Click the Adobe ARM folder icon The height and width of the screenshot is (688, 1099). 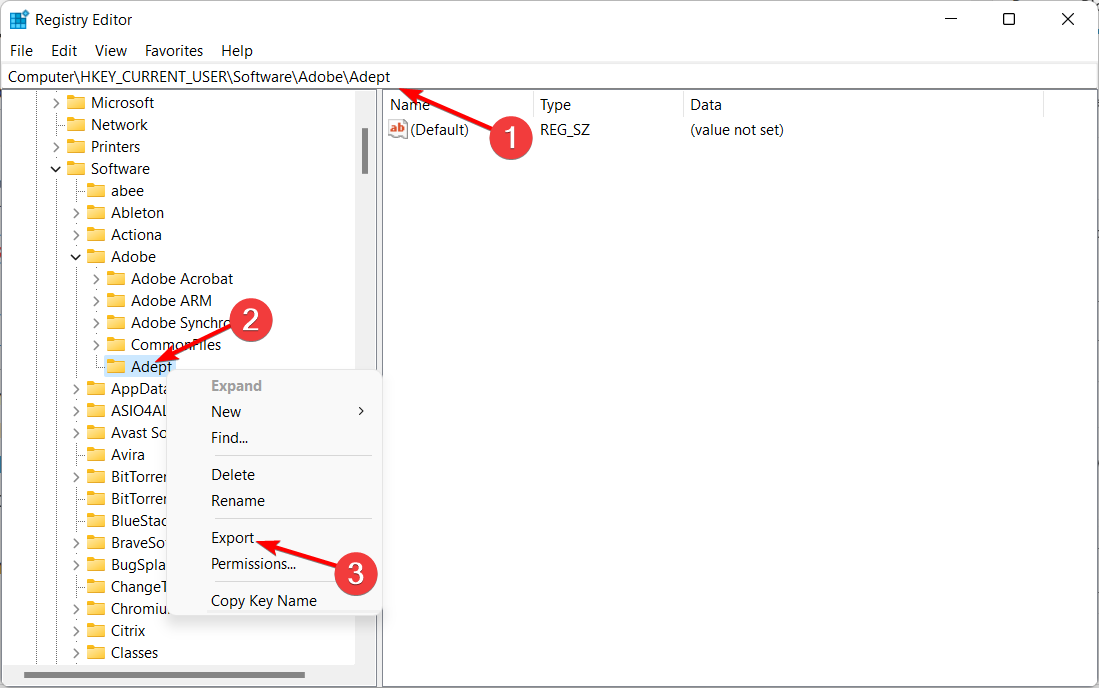(116, 301)
